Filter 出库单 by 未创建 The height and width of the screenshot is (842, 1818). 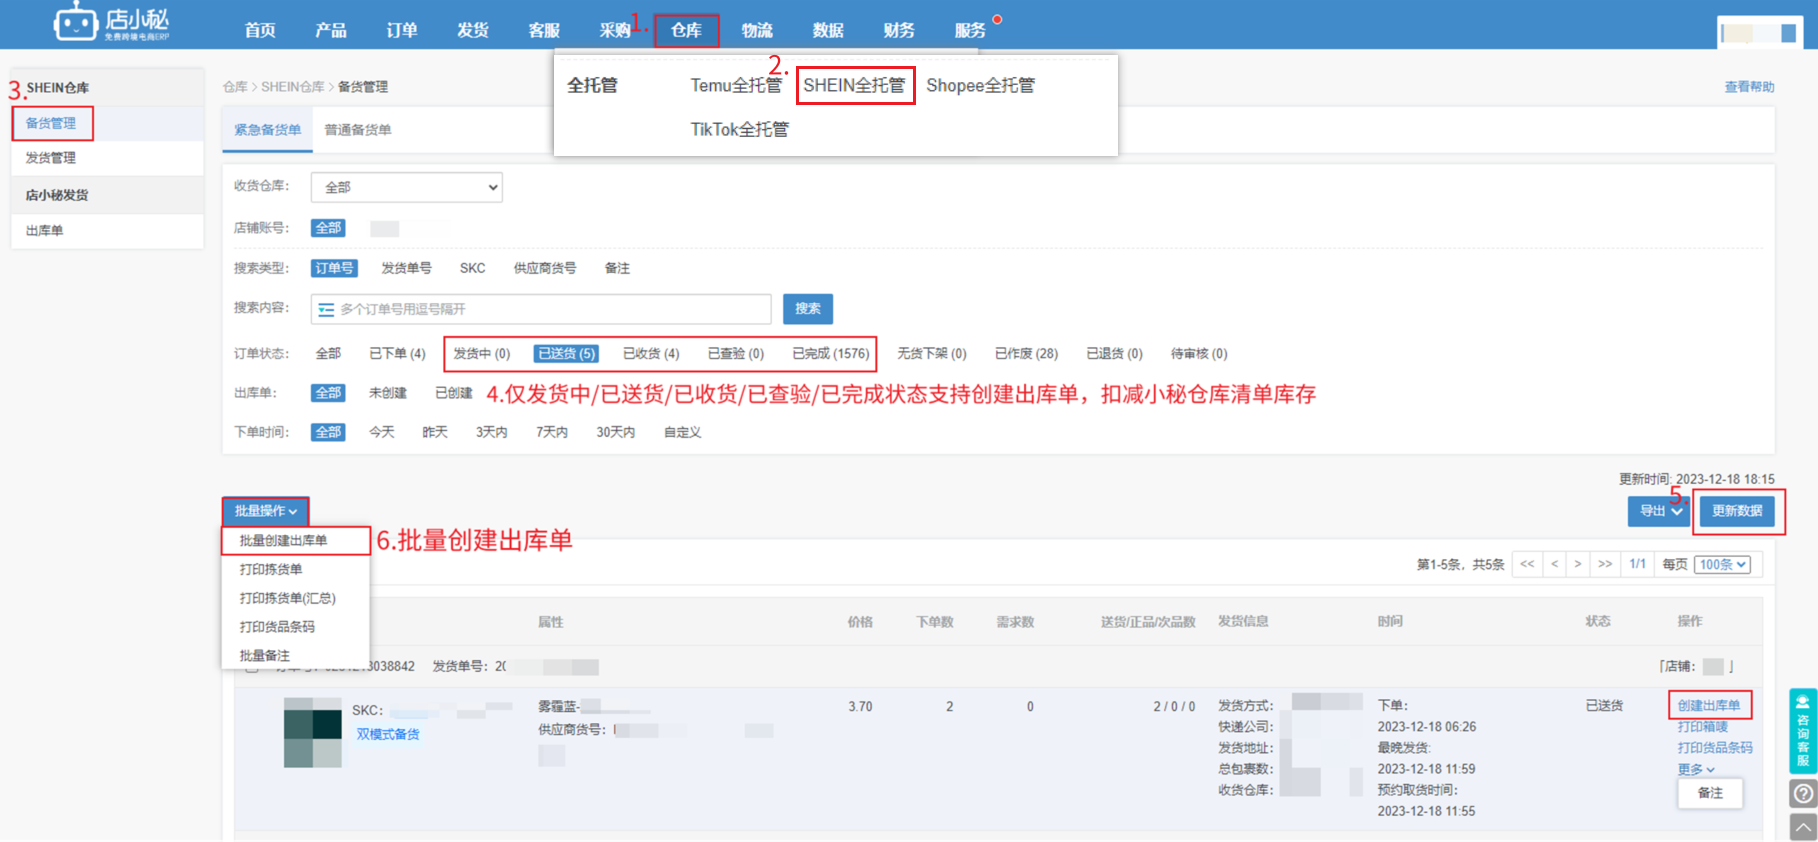point(387,393)
